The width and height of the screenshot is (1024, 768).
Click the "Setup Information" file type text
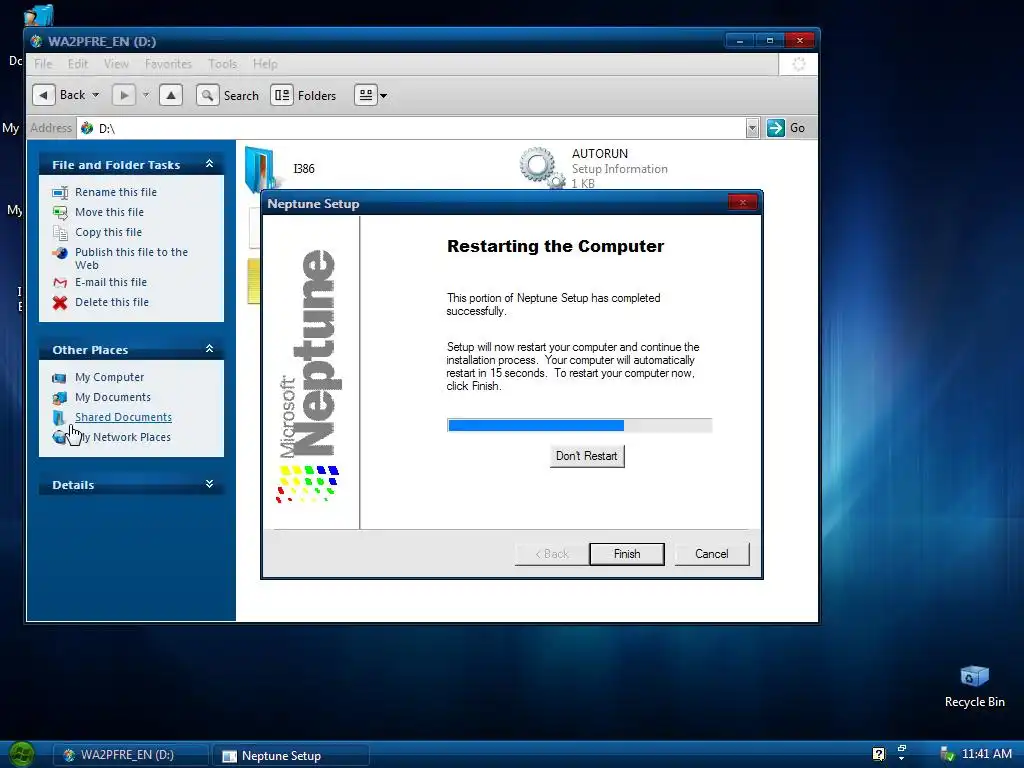pyautogui.click(x=620, y=169)
